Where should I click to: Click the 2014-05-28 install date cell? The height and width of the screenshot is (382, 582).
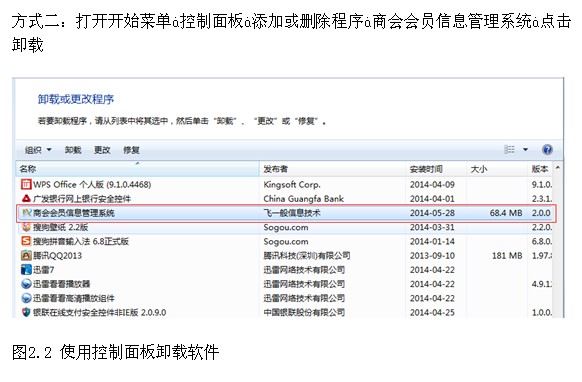click(x=432, y=213)
